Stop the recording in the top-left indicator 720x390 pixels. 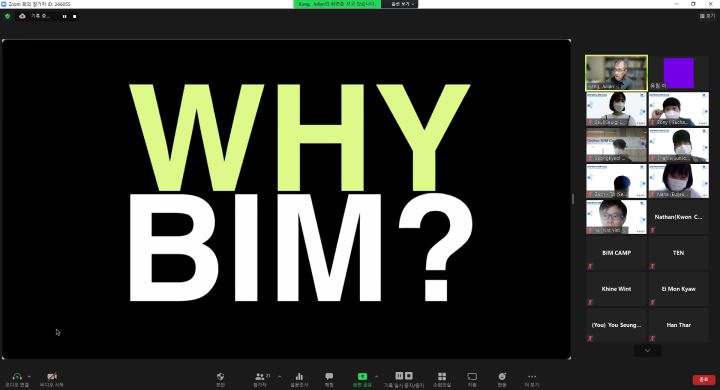pos(74,16)
